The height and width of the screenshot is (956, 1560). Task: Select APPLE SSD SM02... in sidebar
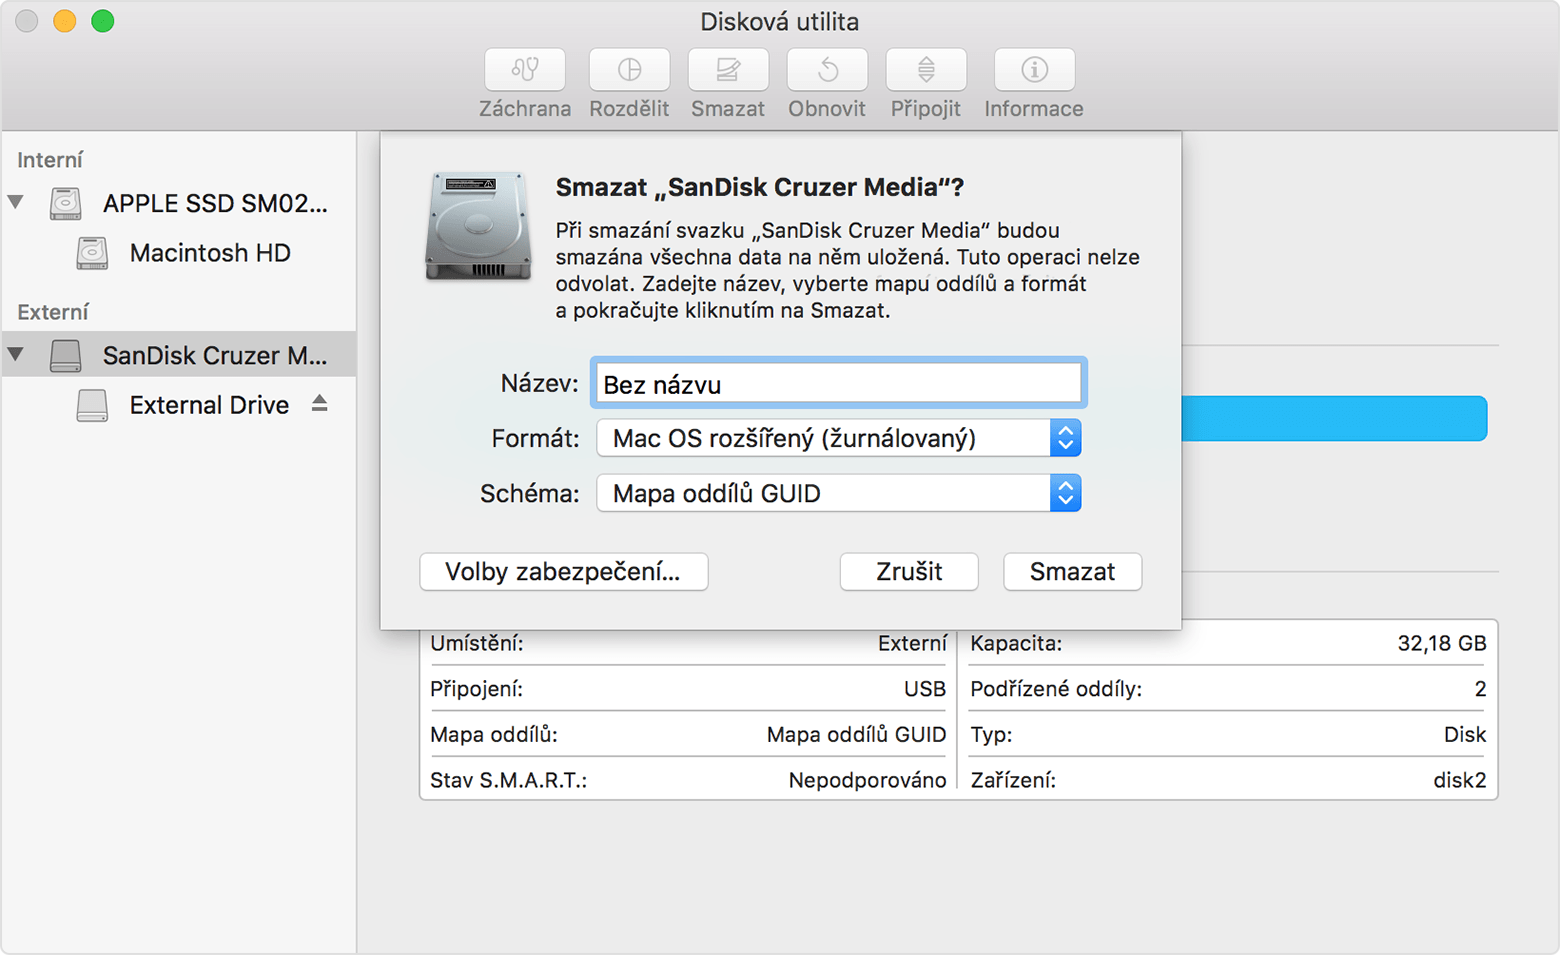click(x=215, y=204)
